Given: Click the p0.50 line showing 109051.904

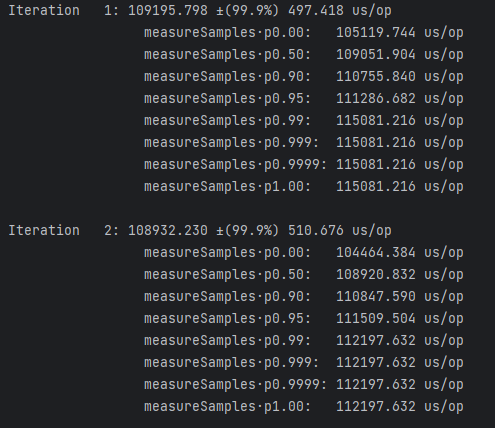Looking at the screenshot, I should click(x=304, y=55).
